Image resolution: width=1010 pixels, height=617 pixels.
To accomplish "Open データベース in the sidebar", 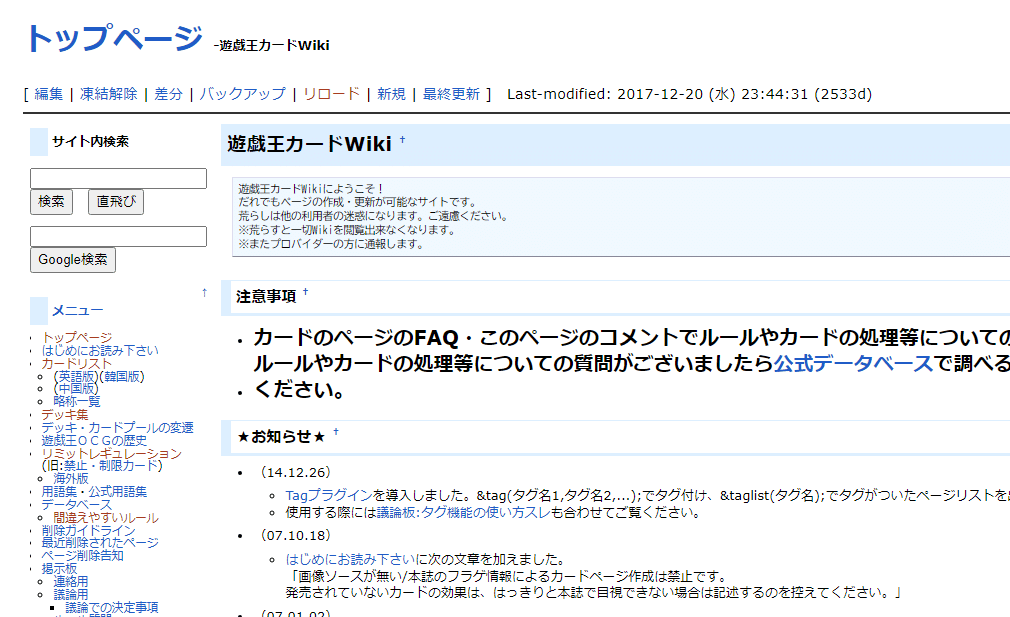I will (x=77, y=505).
